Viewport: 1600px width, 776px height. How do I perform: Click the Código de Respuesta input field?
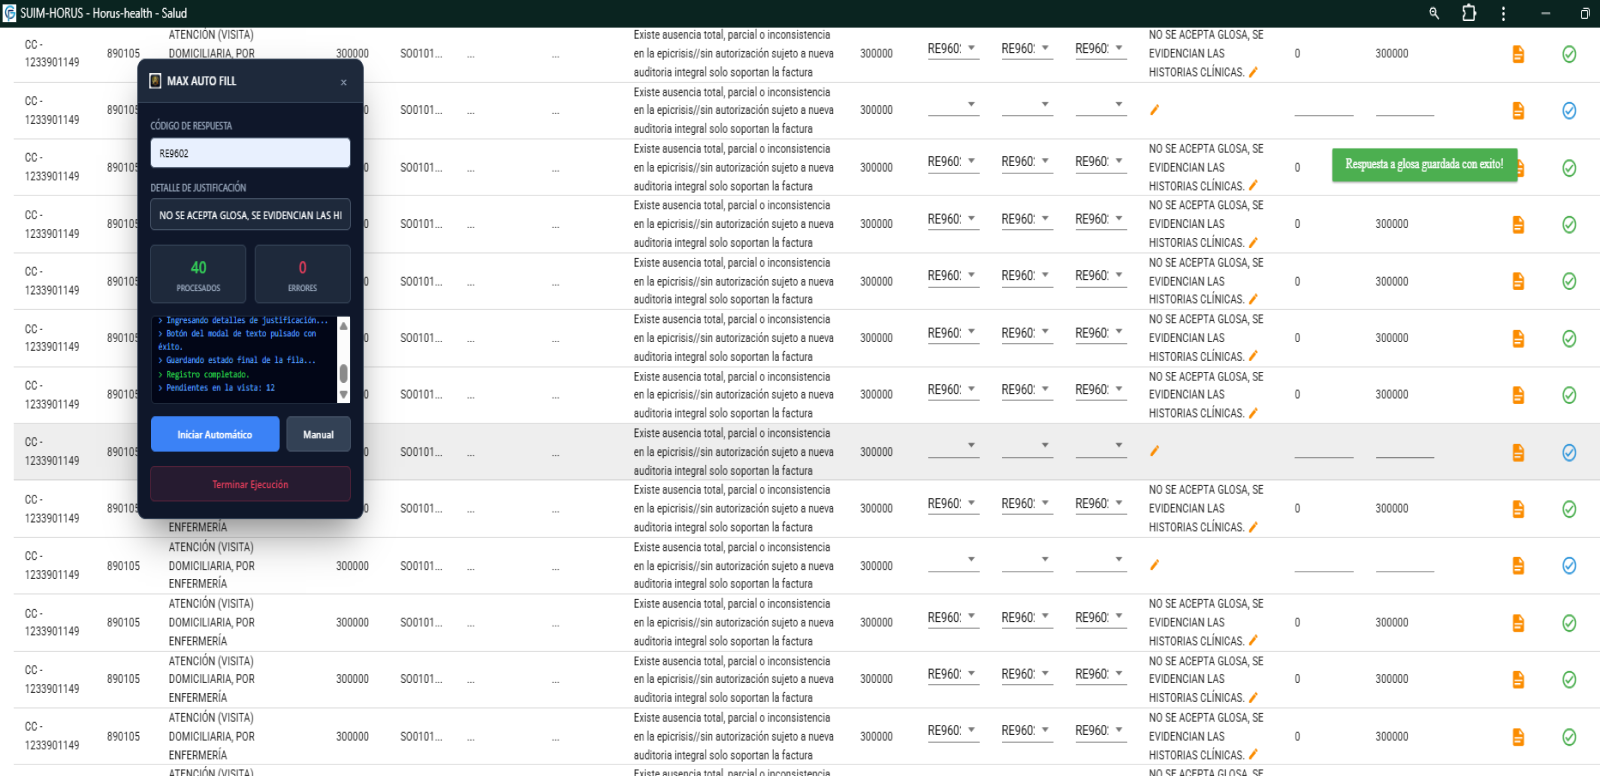pos(250,154)
